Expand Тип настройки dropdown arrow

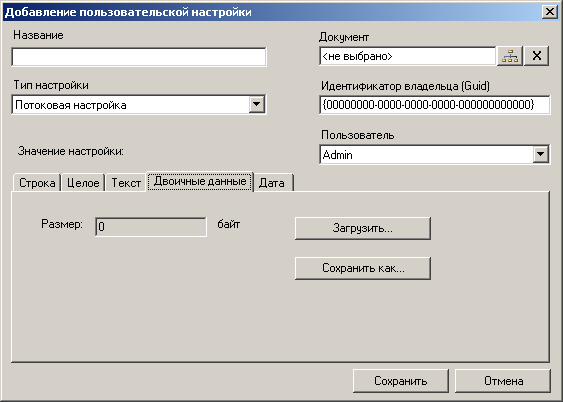[257, 104]
